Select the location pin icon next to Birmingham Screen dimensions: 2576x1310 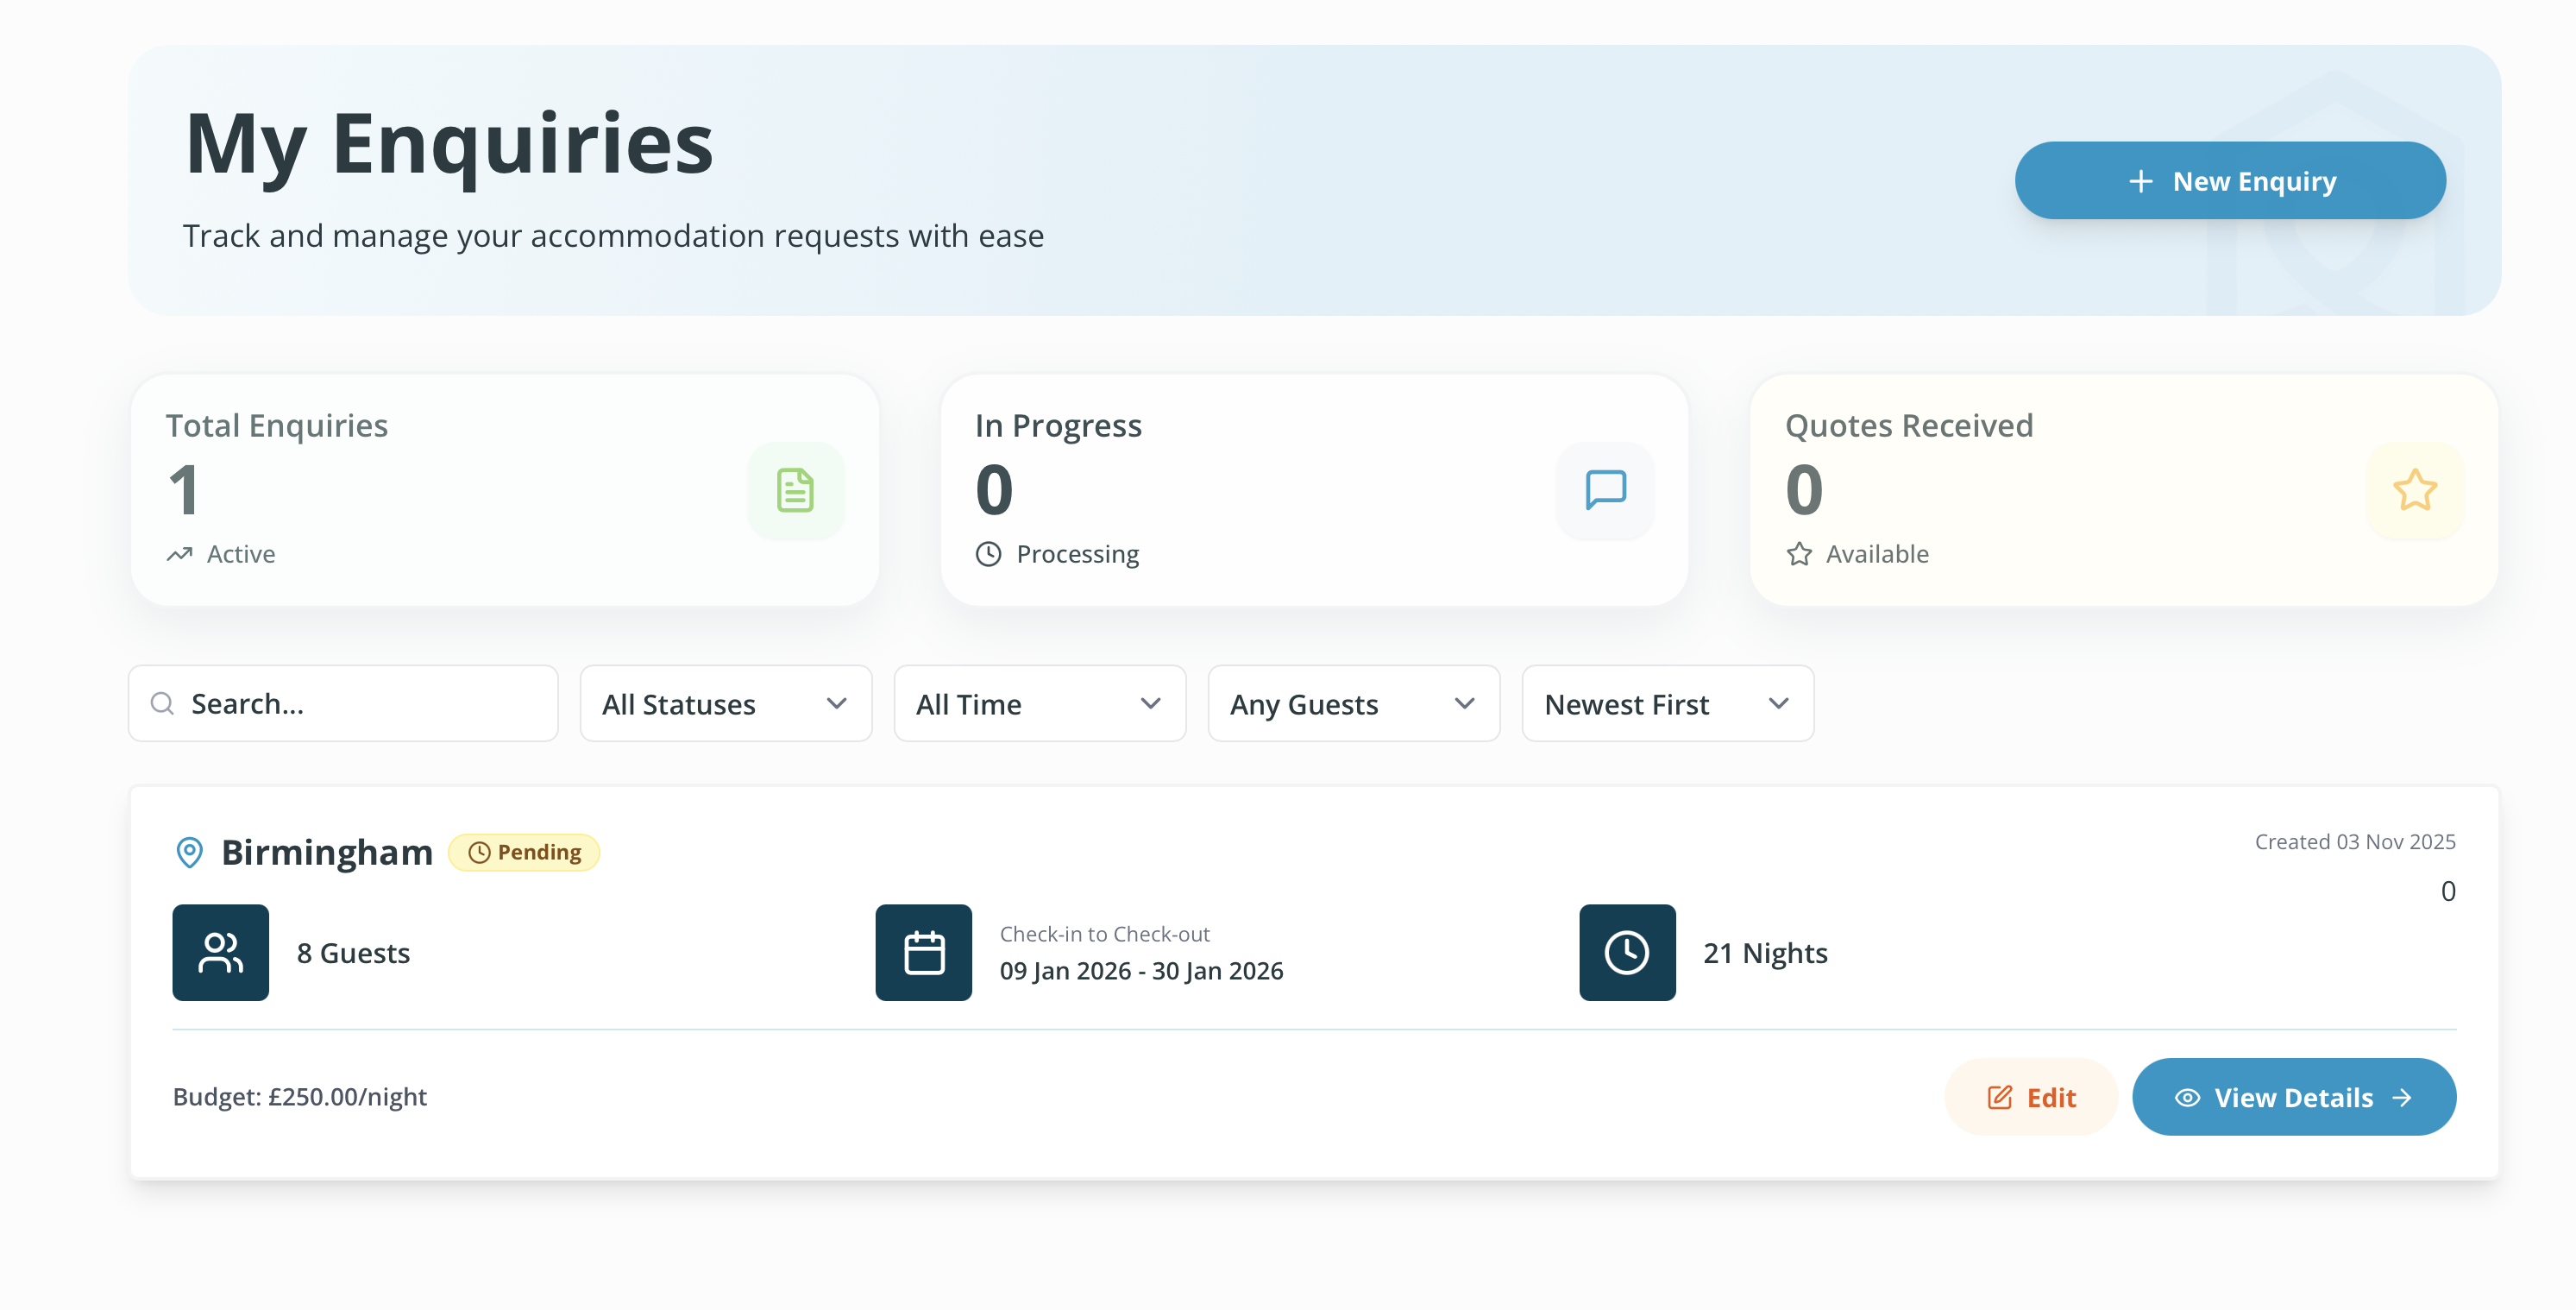(189, 852)
